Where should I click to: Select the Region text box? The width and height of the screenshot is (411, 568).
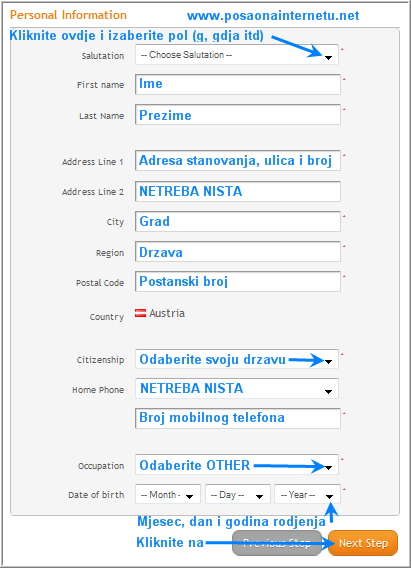point(238,251)
